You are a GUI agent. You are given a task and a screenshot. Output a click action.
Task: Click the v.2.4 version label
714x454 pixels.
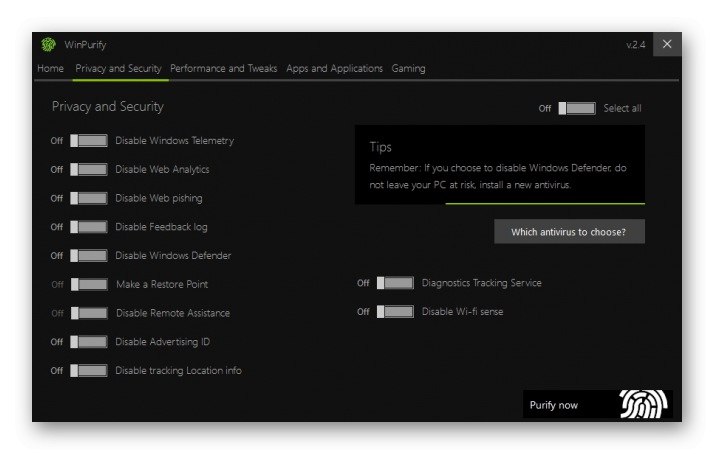click(x=636, y=45)
